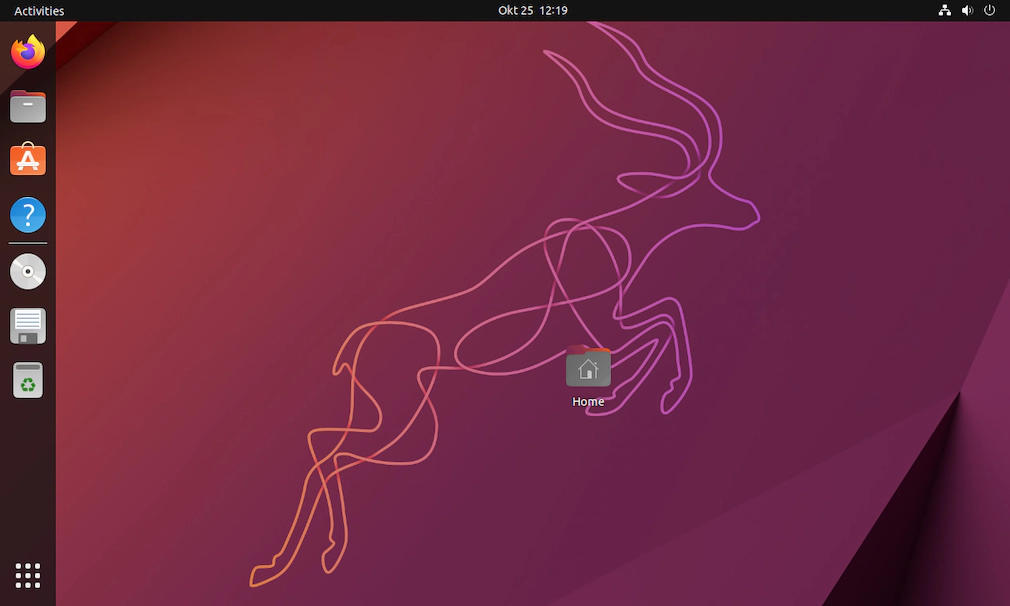Open the power icon system menu

pos(989,11)
